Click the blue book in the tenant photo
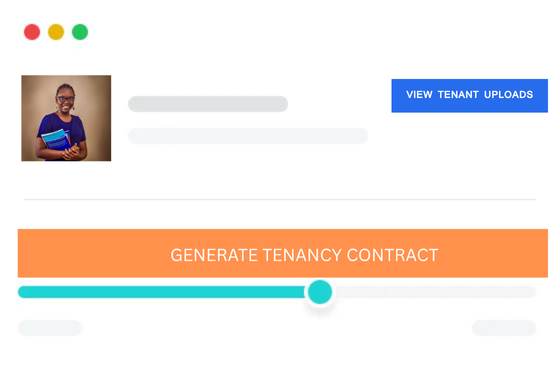 (56, 140)
